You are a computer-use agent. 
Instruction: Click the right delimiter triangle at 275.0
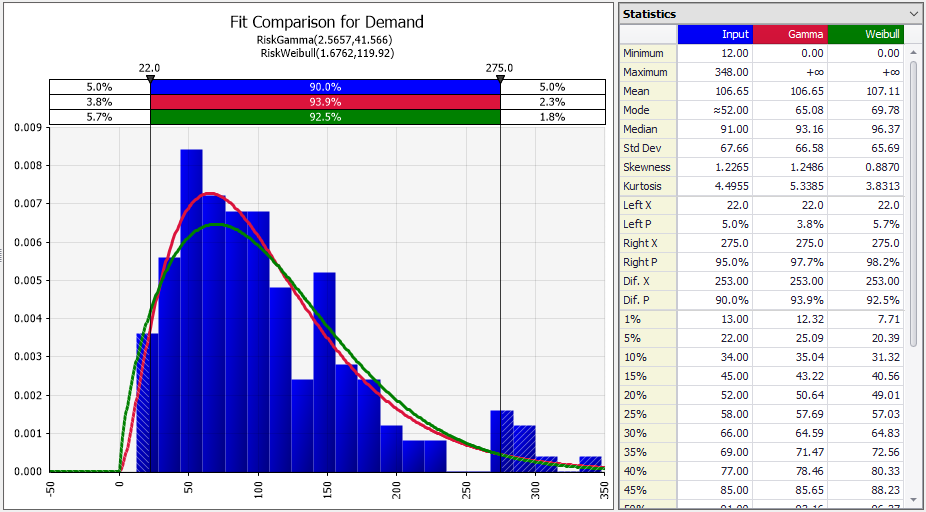click(500, 77)
